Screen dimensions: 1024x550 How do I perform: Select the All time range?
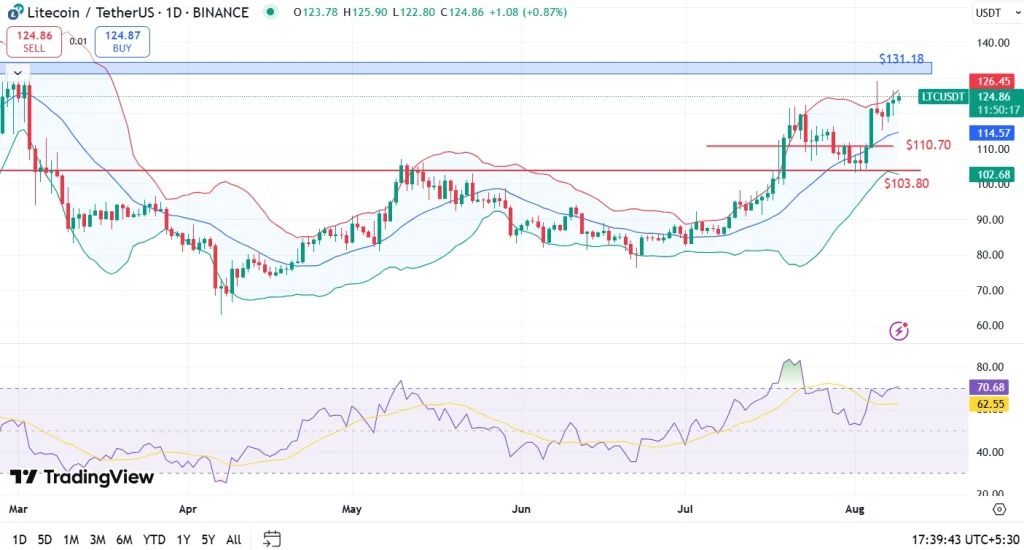233,540
